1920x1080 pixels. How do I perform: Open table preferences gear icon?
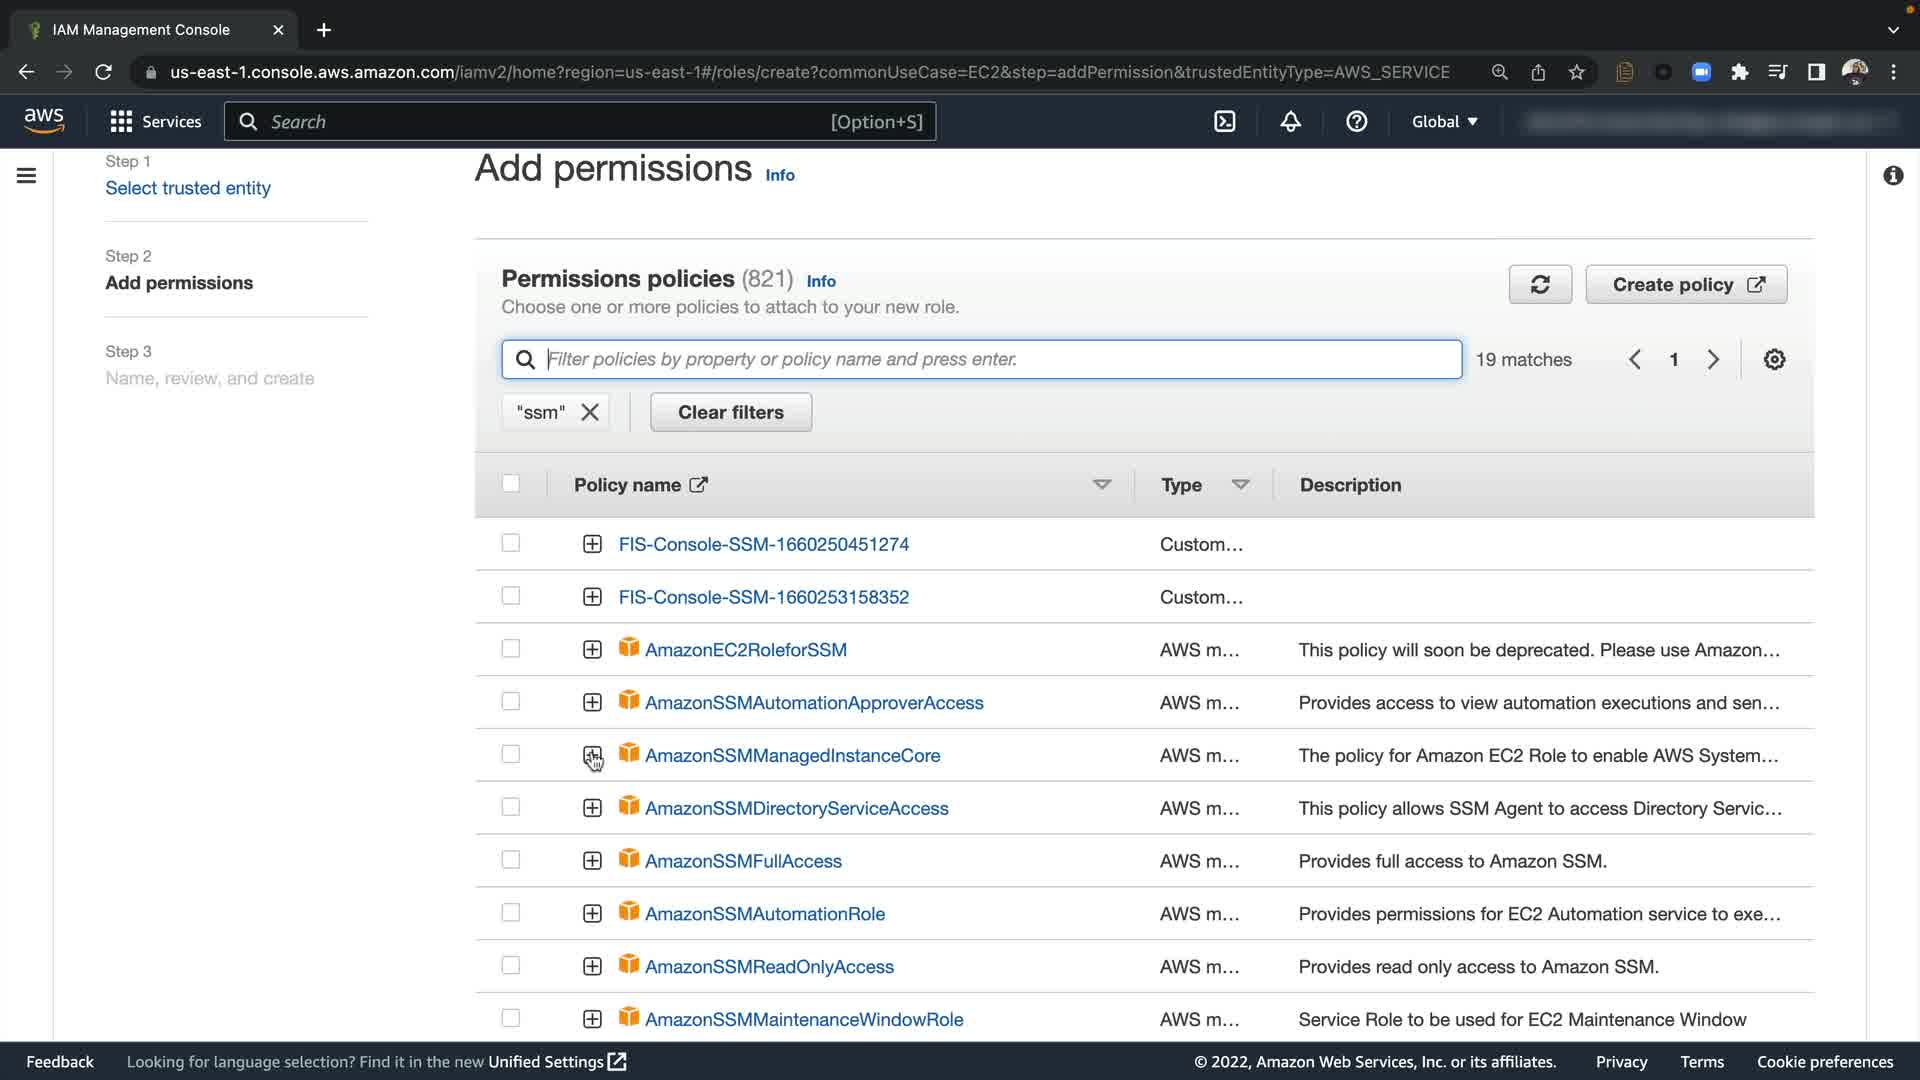[1774, 360]
